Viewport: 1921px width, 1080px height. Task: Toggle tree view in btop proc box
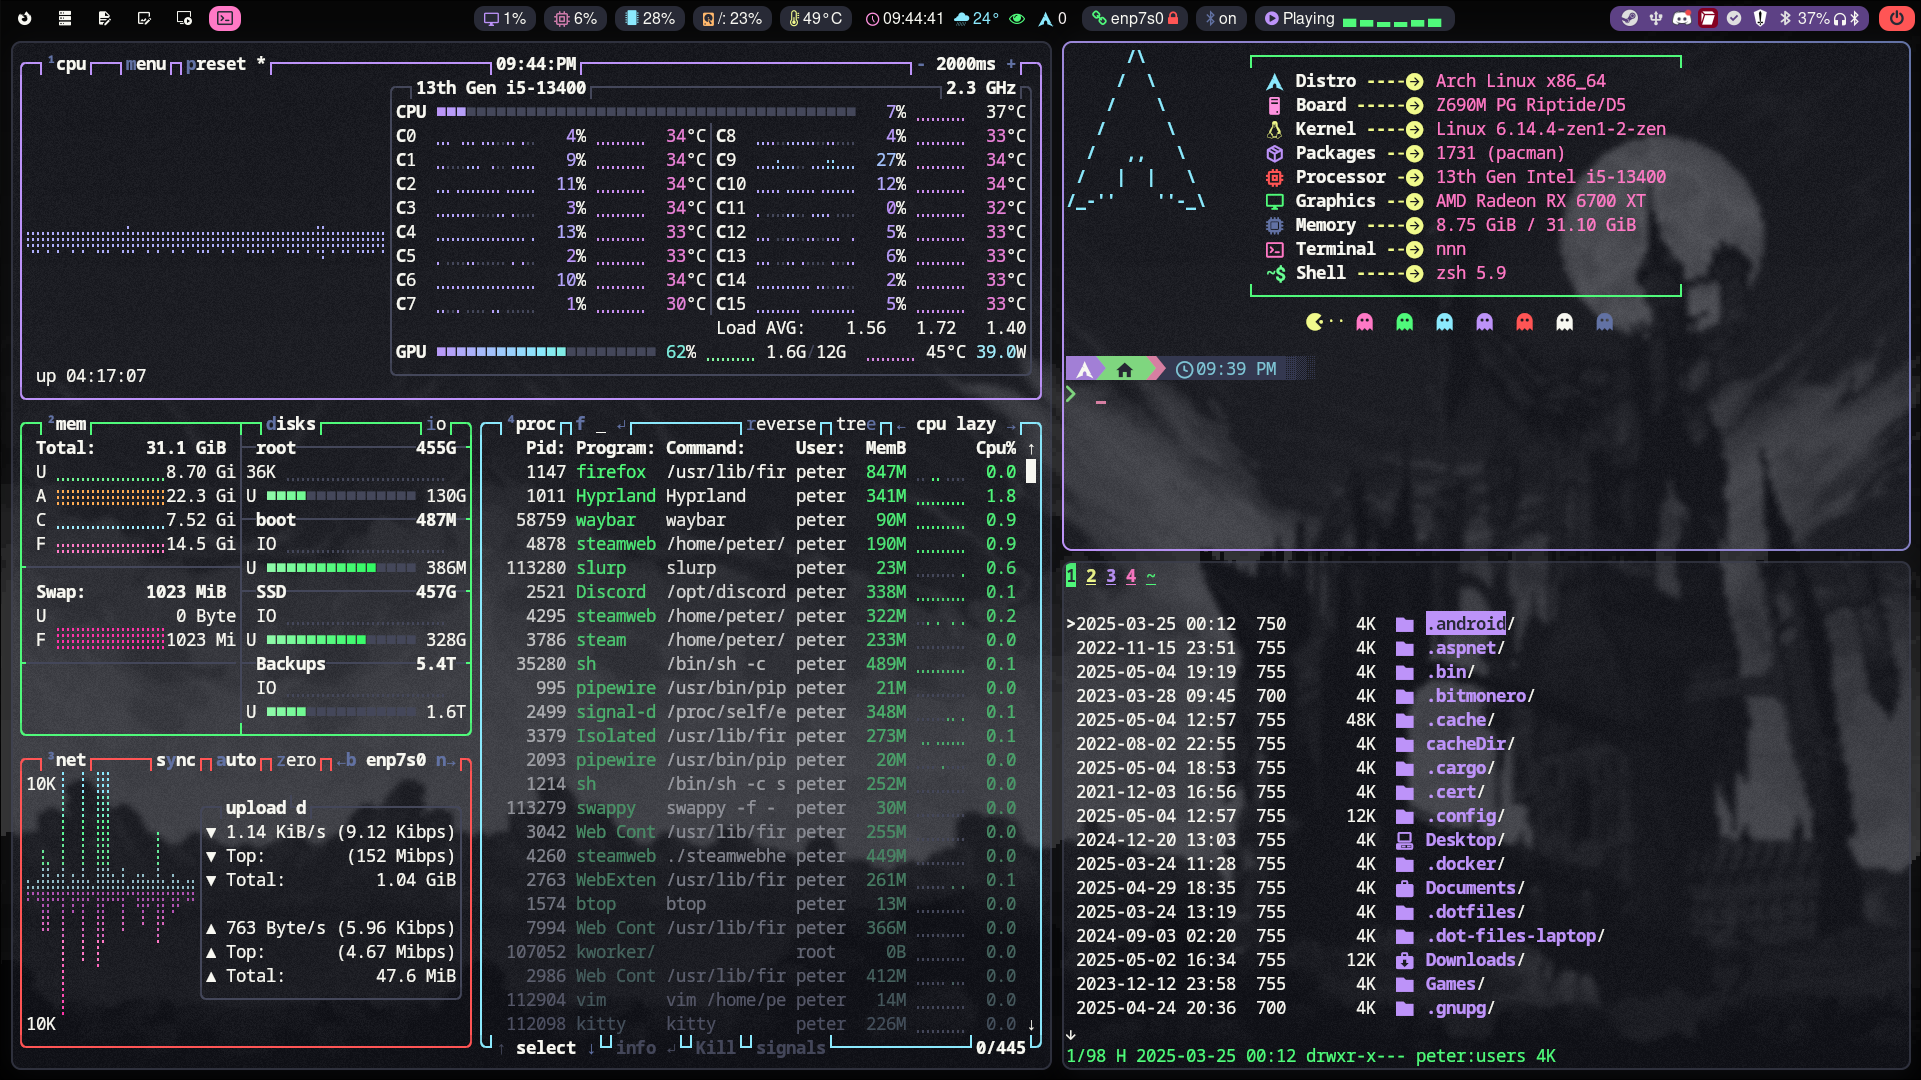856,424
